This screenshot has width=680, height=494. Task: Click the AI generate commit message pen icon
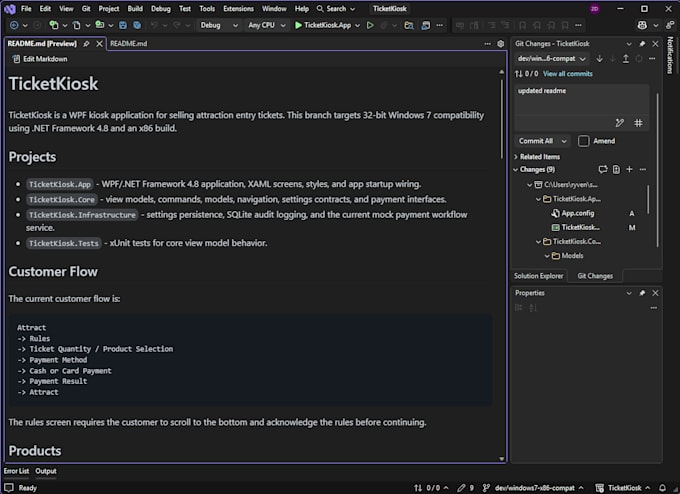(x=620, y=123)
